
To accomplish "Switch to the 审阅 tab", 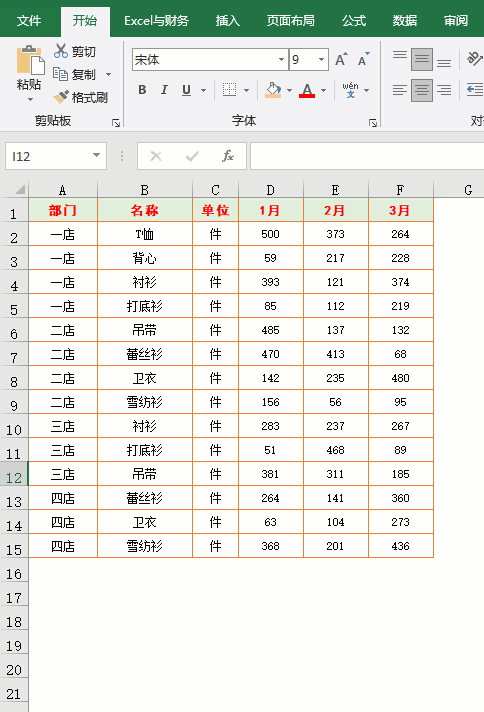I will [x=455, y=20].
